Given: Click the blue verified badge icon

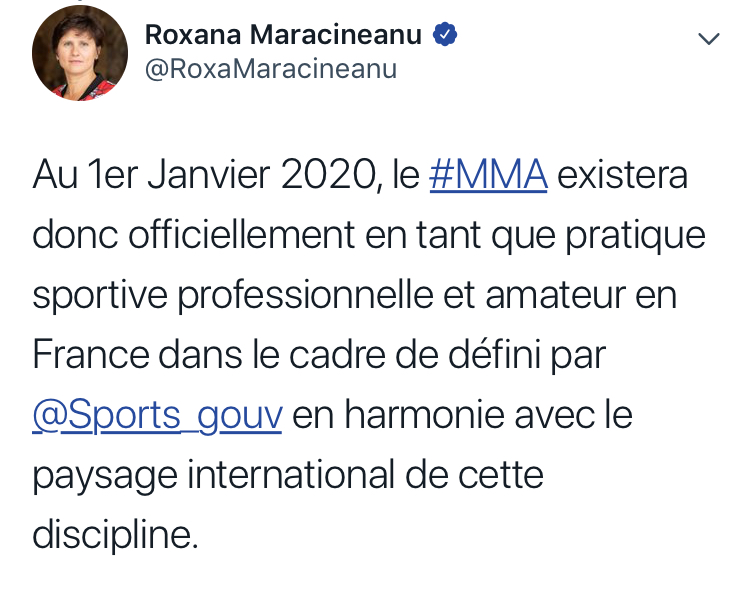Looking at the screenshot, I should pos(445,34).
